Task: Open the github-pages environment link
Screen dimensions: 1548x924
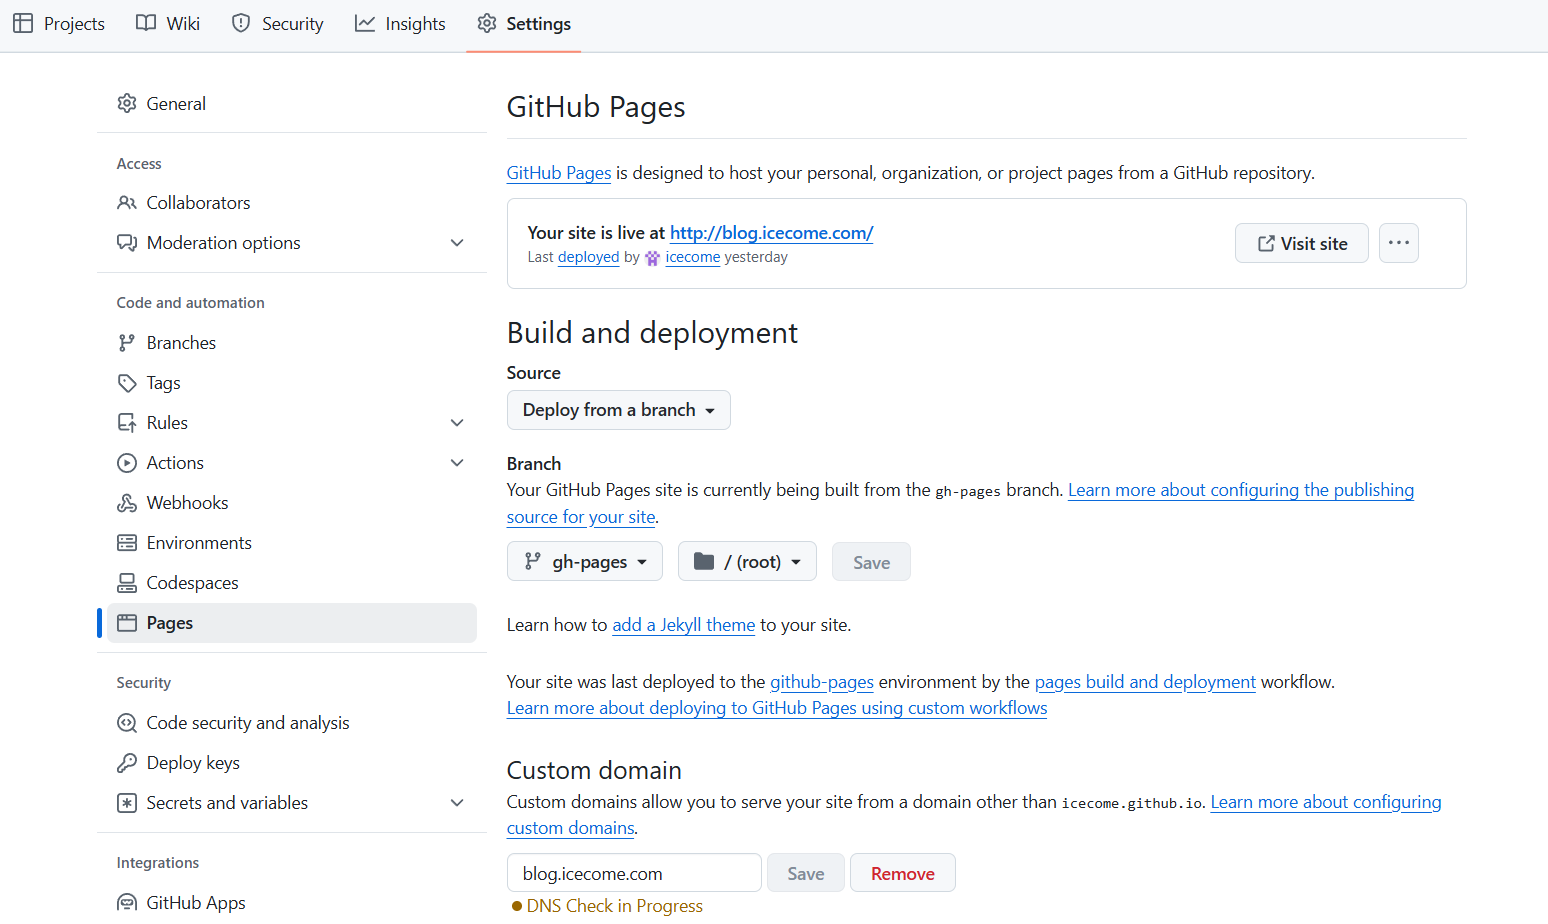Action: (x=822, y=682)
